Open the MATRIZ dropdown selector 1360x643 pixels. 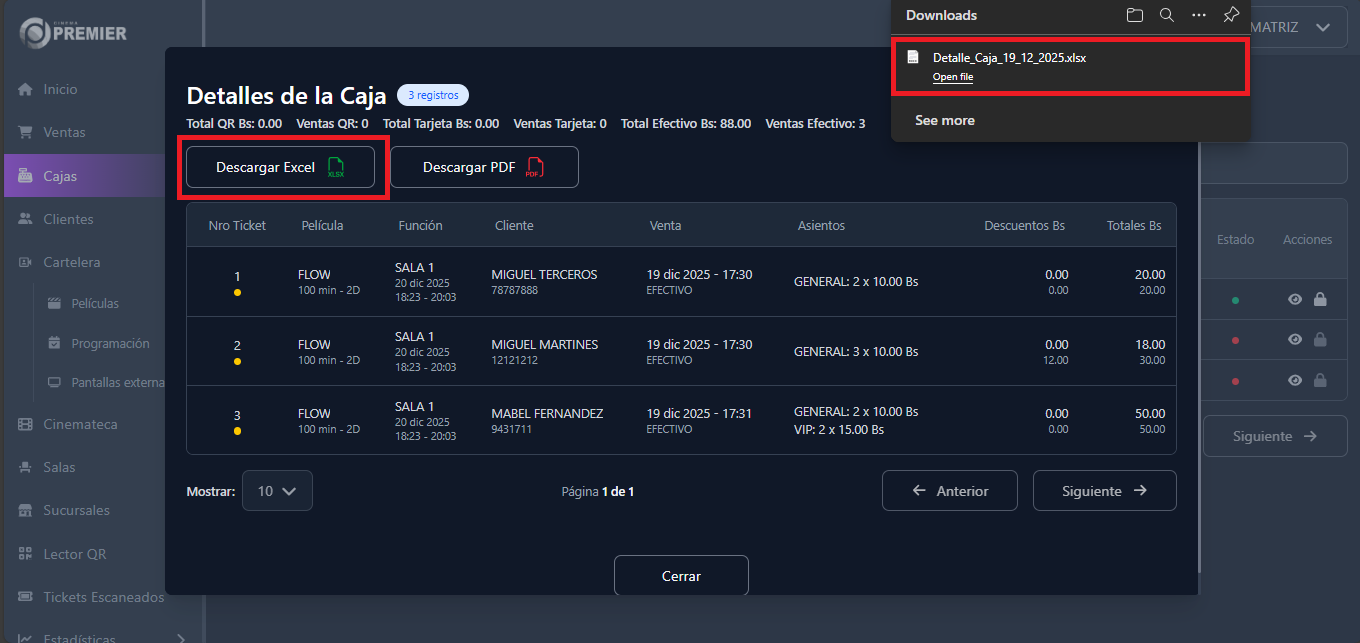click(x=1294, y=27)
